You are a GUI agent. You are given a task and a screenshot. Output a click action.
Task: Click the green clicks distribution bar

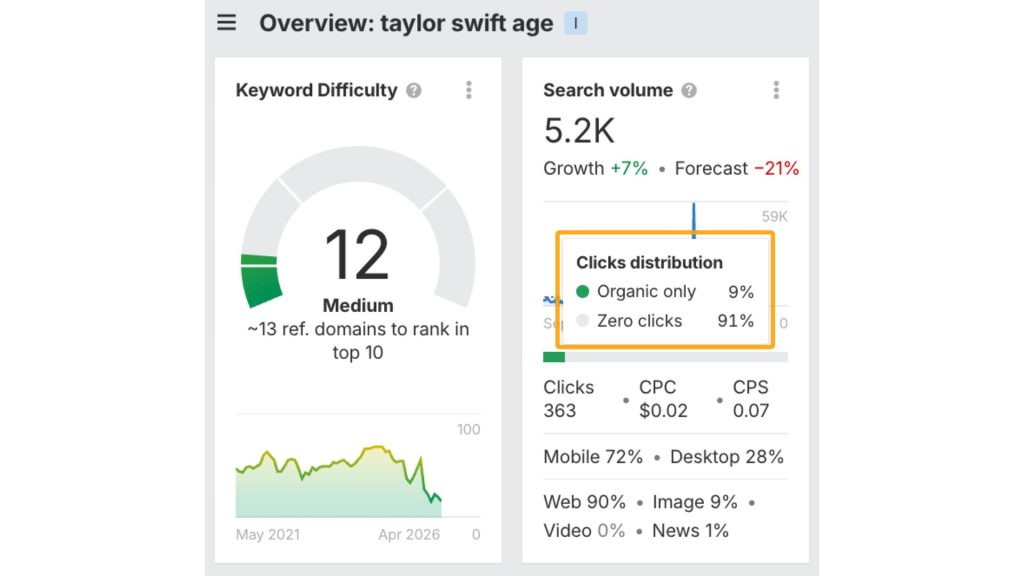point(554,357)
